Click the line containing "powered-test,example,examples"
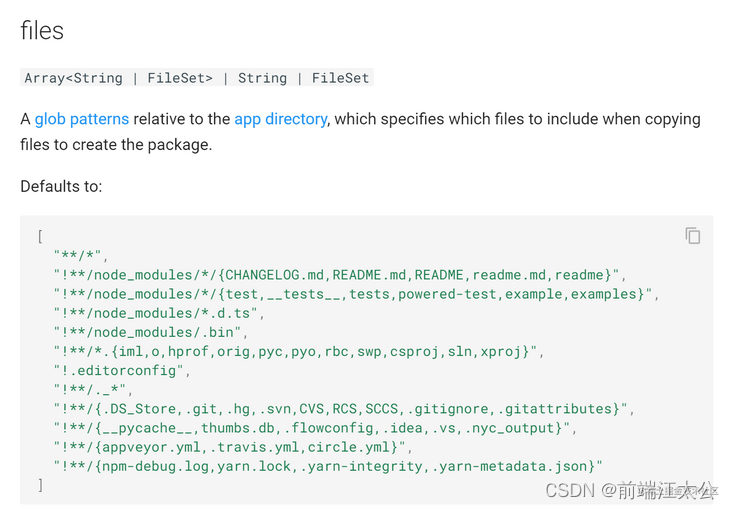The image size is (732, 509). 356,294
